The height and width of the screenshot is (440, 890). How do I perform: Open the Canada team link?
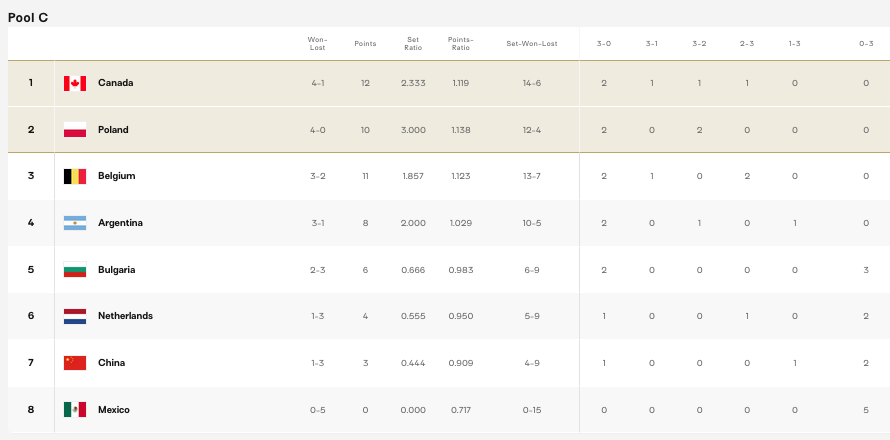tap(115, 83)
